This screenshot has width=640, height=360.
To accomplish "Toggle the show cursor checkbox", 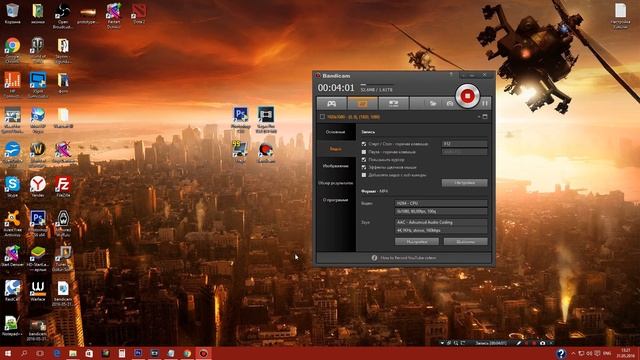I will (364, 160).
